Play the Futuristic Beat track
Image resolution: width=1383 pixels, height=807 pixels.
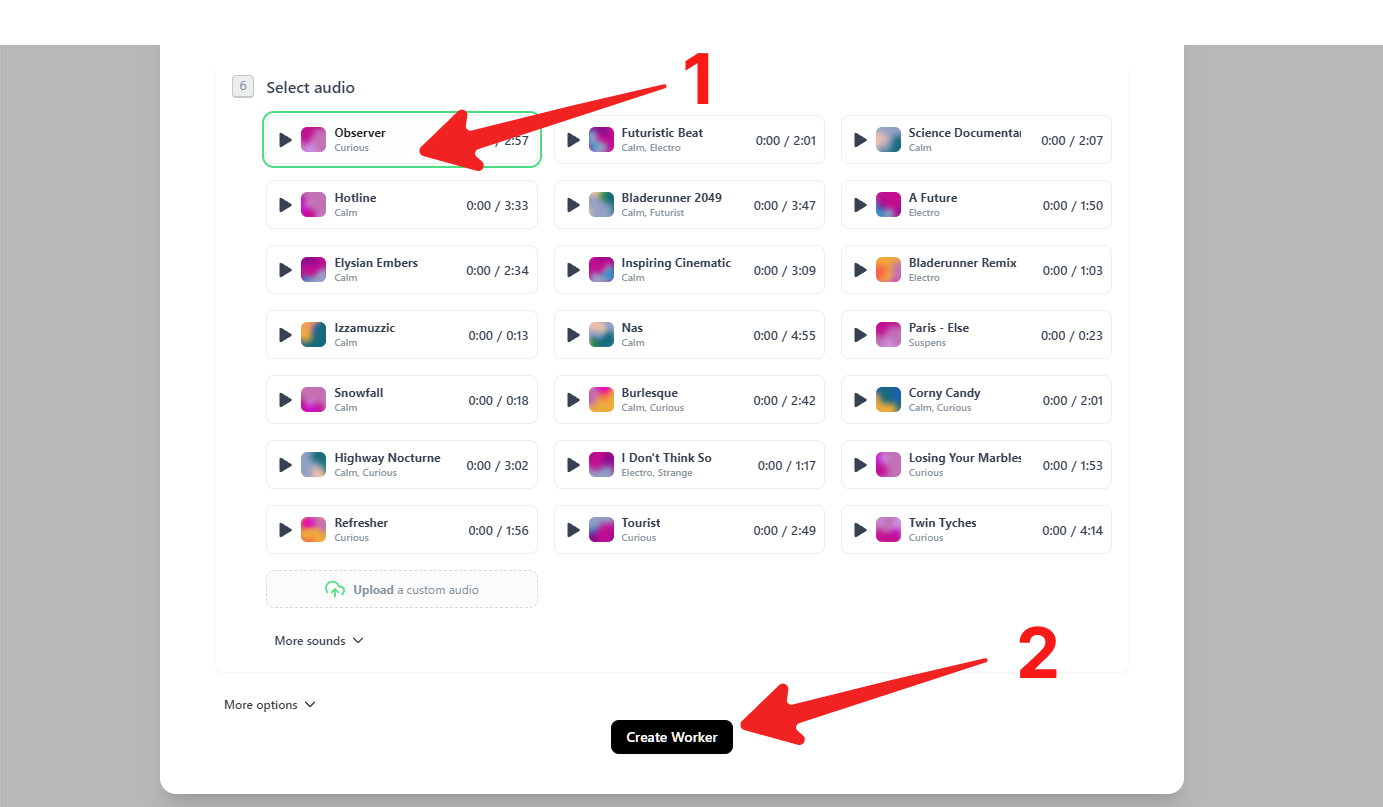click(573, 140)
